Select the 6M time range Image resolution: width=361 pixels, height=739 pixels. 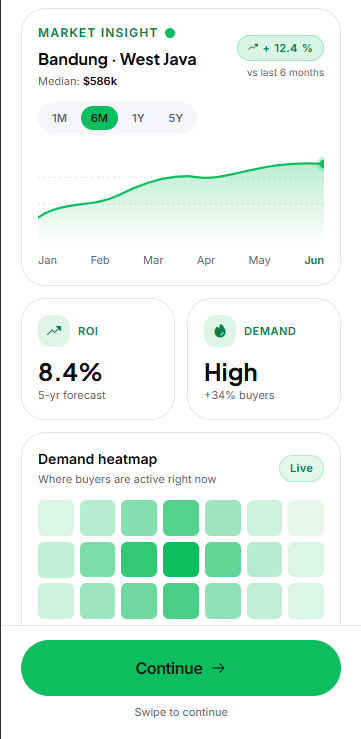click(x=99, y=118)
